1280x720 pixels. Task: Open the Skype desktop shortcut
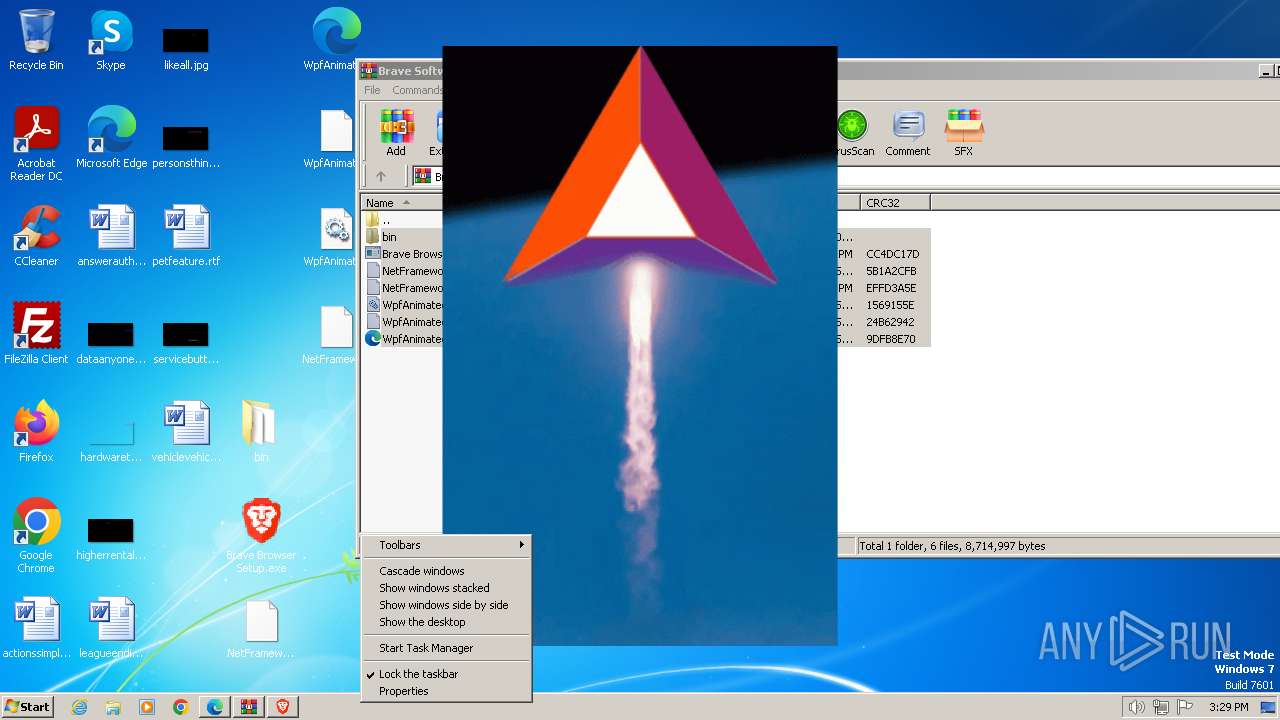(110, 40)
